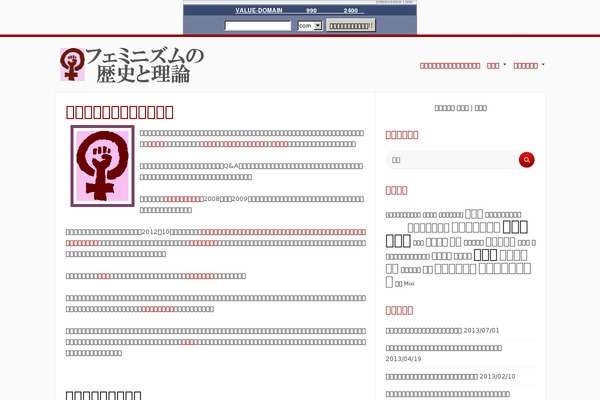The width and height of the screenshot is (600, 400).
Task: Click the 2400 link in banner ad
Action: pos(351,10)
